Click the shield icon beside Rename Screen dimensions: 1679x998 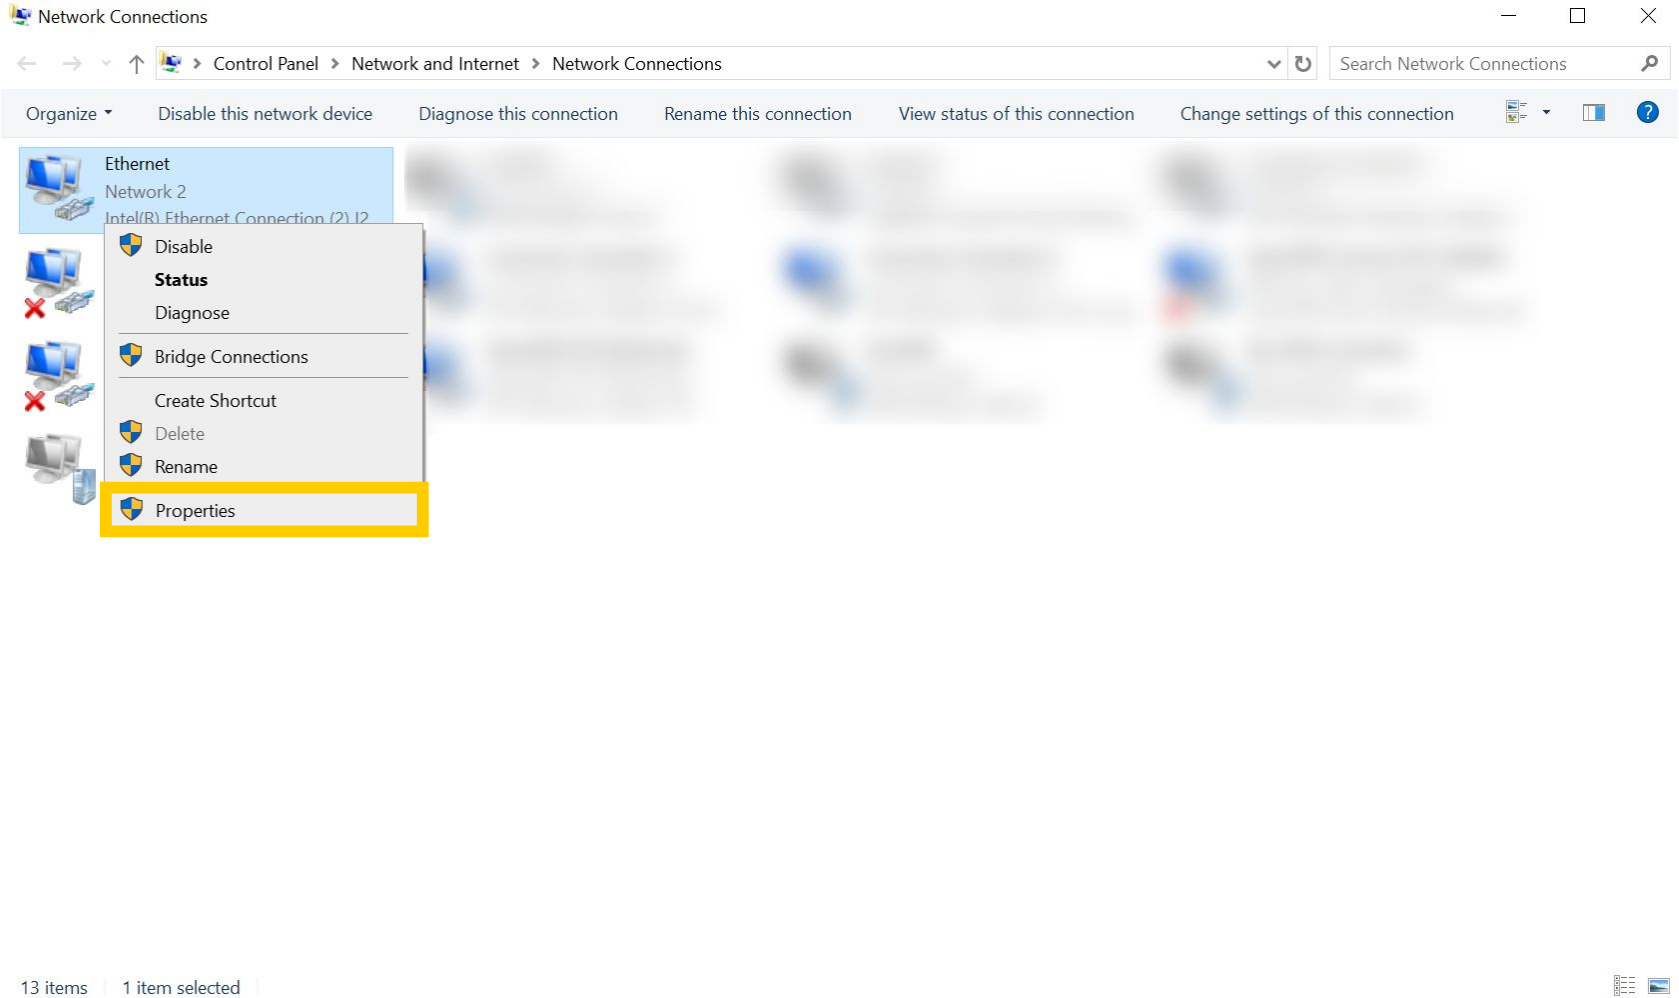[131, 465]
